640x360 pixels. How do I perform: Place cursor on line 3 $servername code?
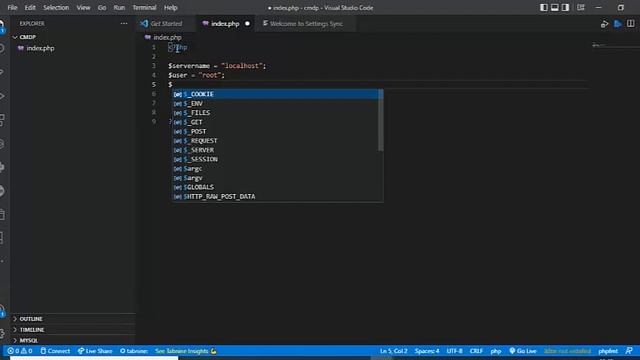[x=217, y=66]
